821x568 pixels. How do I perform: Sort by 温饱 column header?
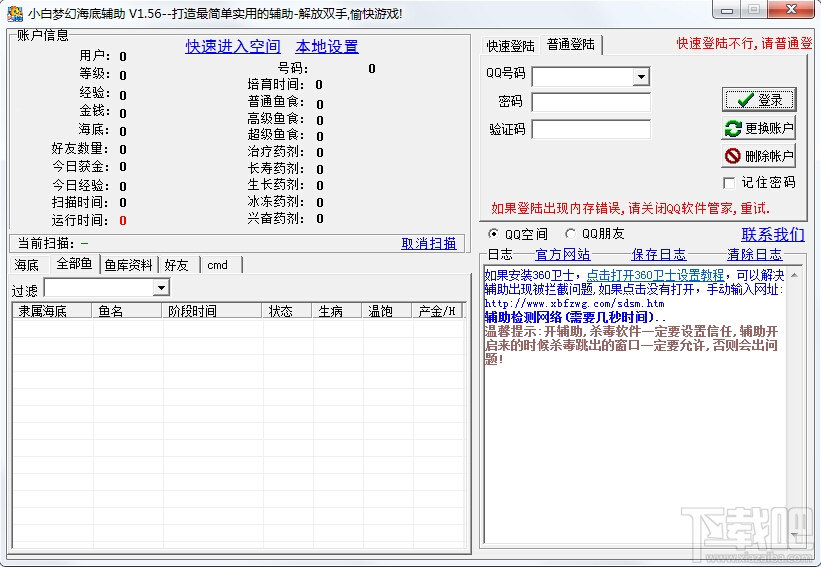(x=386, y=310)
